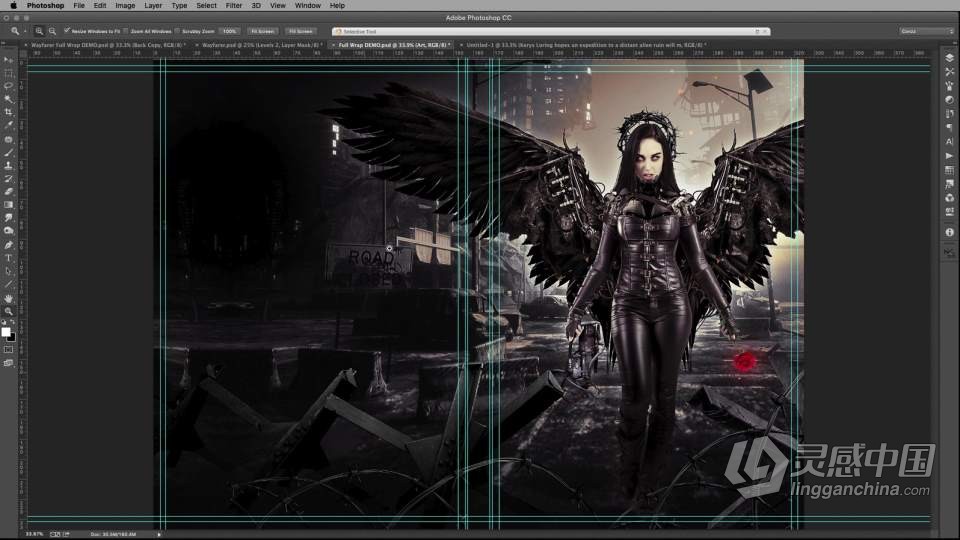Click the ruler origin corner box
This screenshot has height=540, width=960.
(x=23, y=53)
